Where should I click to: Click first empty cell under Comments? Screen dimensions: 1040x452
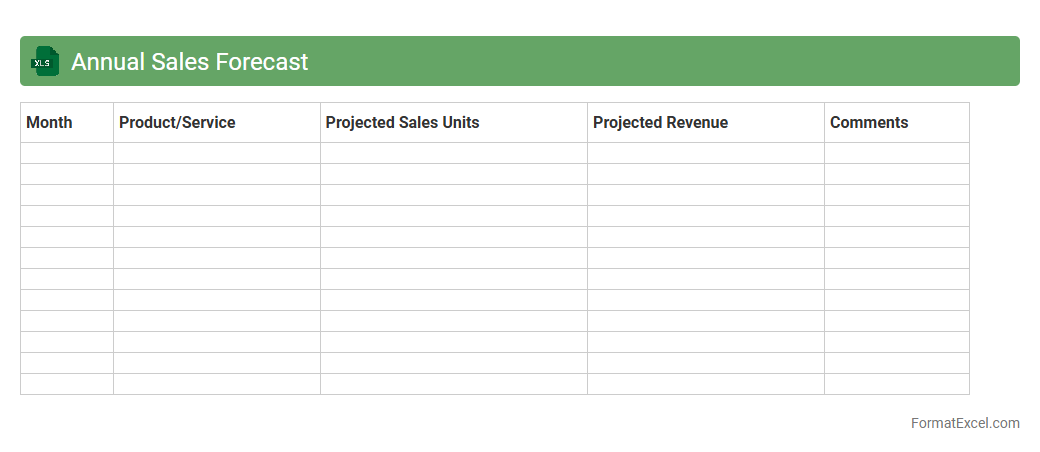tap(897, 153)
